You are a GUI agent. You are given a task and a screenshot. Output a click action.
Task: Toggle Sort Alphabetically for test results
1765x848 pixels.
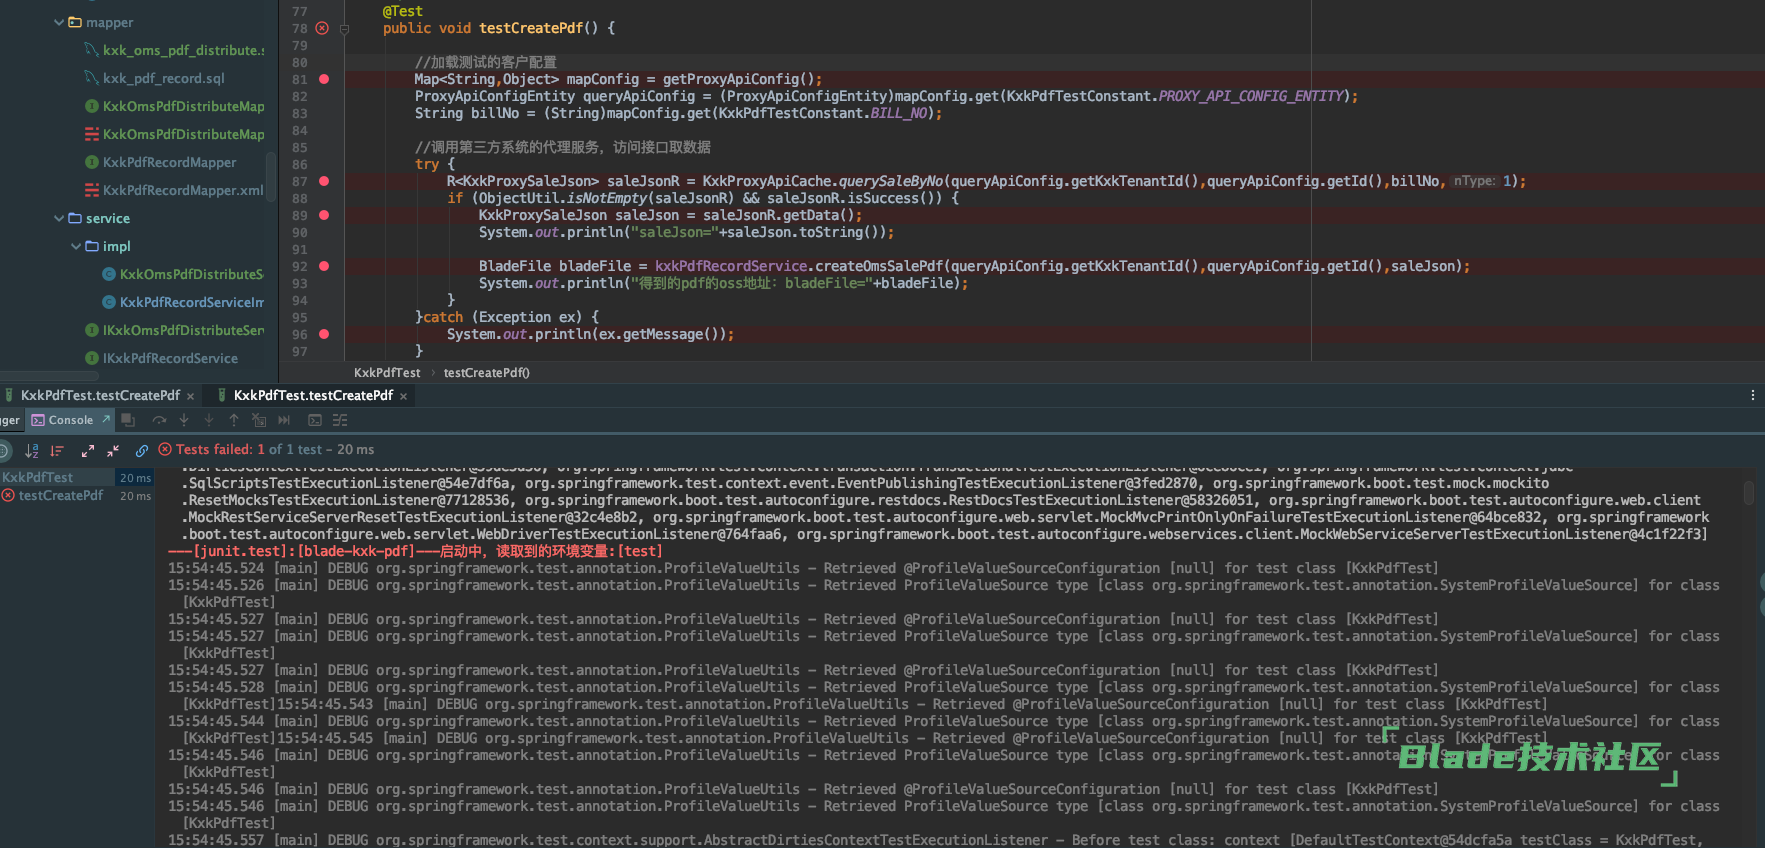[x=32, y=450]
